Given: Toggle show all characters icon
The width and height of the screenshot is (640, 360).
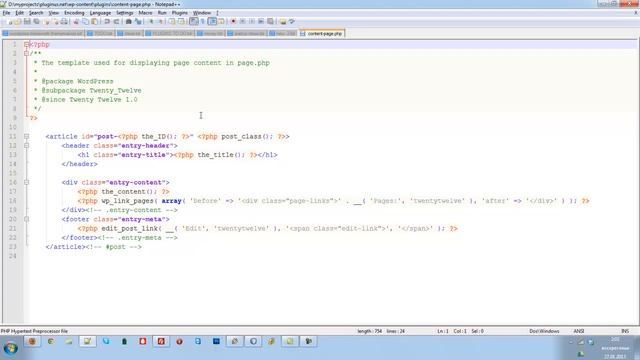Looking at the screenshot, I should 202,21.
